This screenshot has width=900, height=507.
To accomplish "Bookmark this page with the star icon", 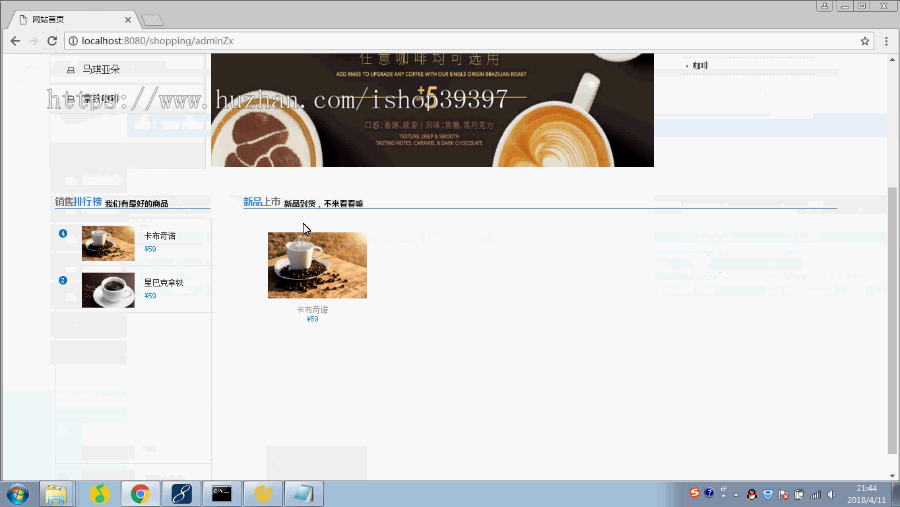I will [x=865, y=41].
